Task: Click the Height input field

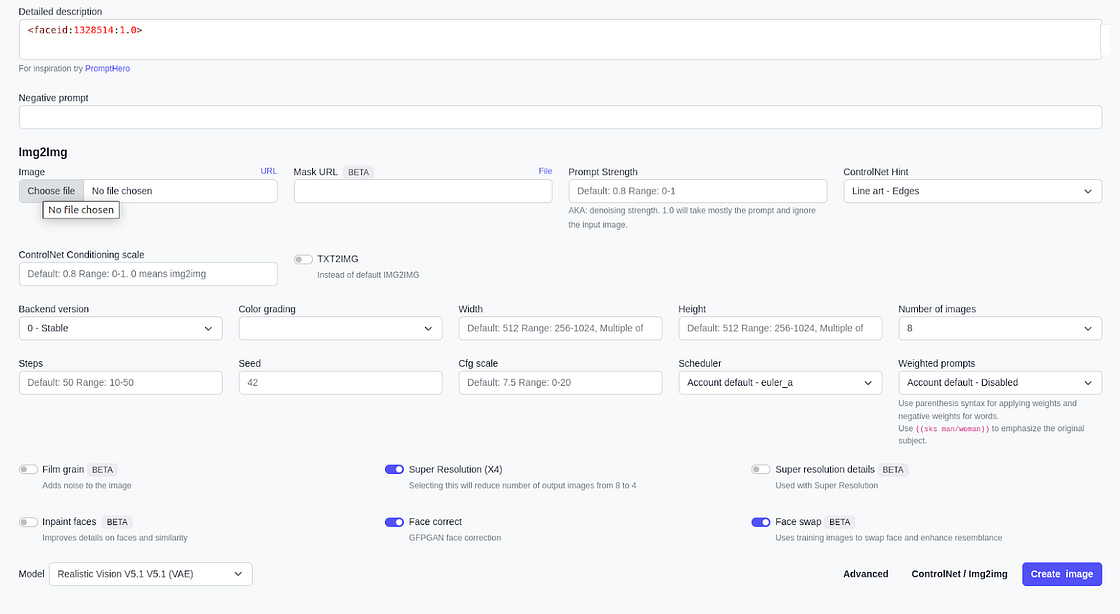Action: point(780,328)
